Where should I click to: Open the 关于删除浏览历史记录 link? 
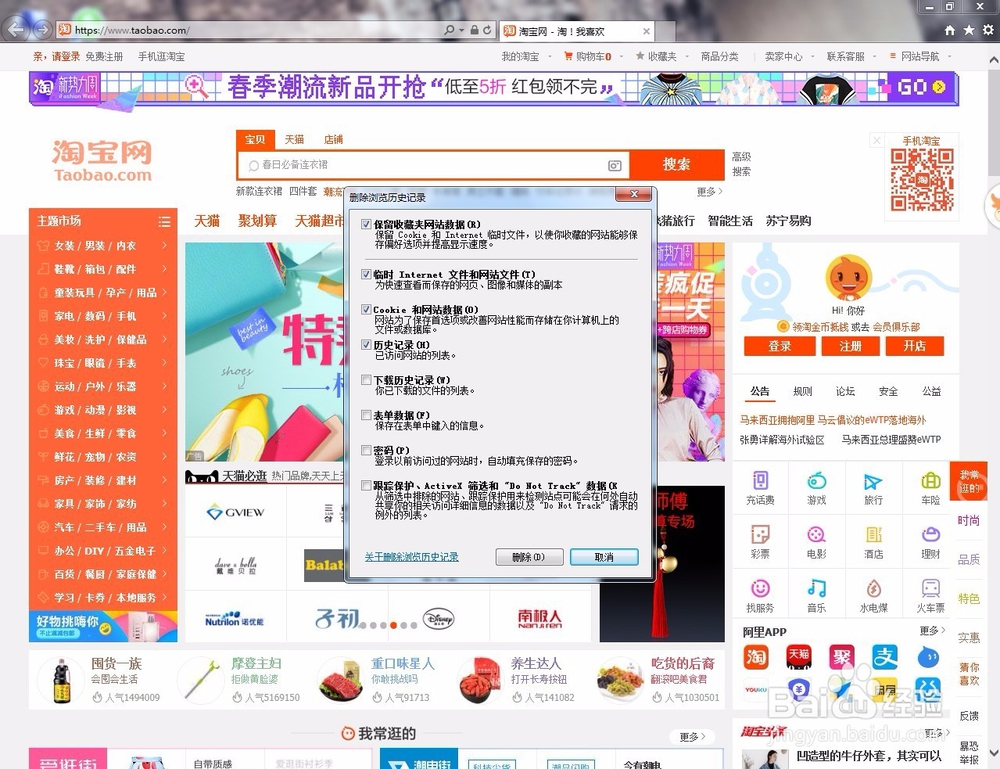411,557
